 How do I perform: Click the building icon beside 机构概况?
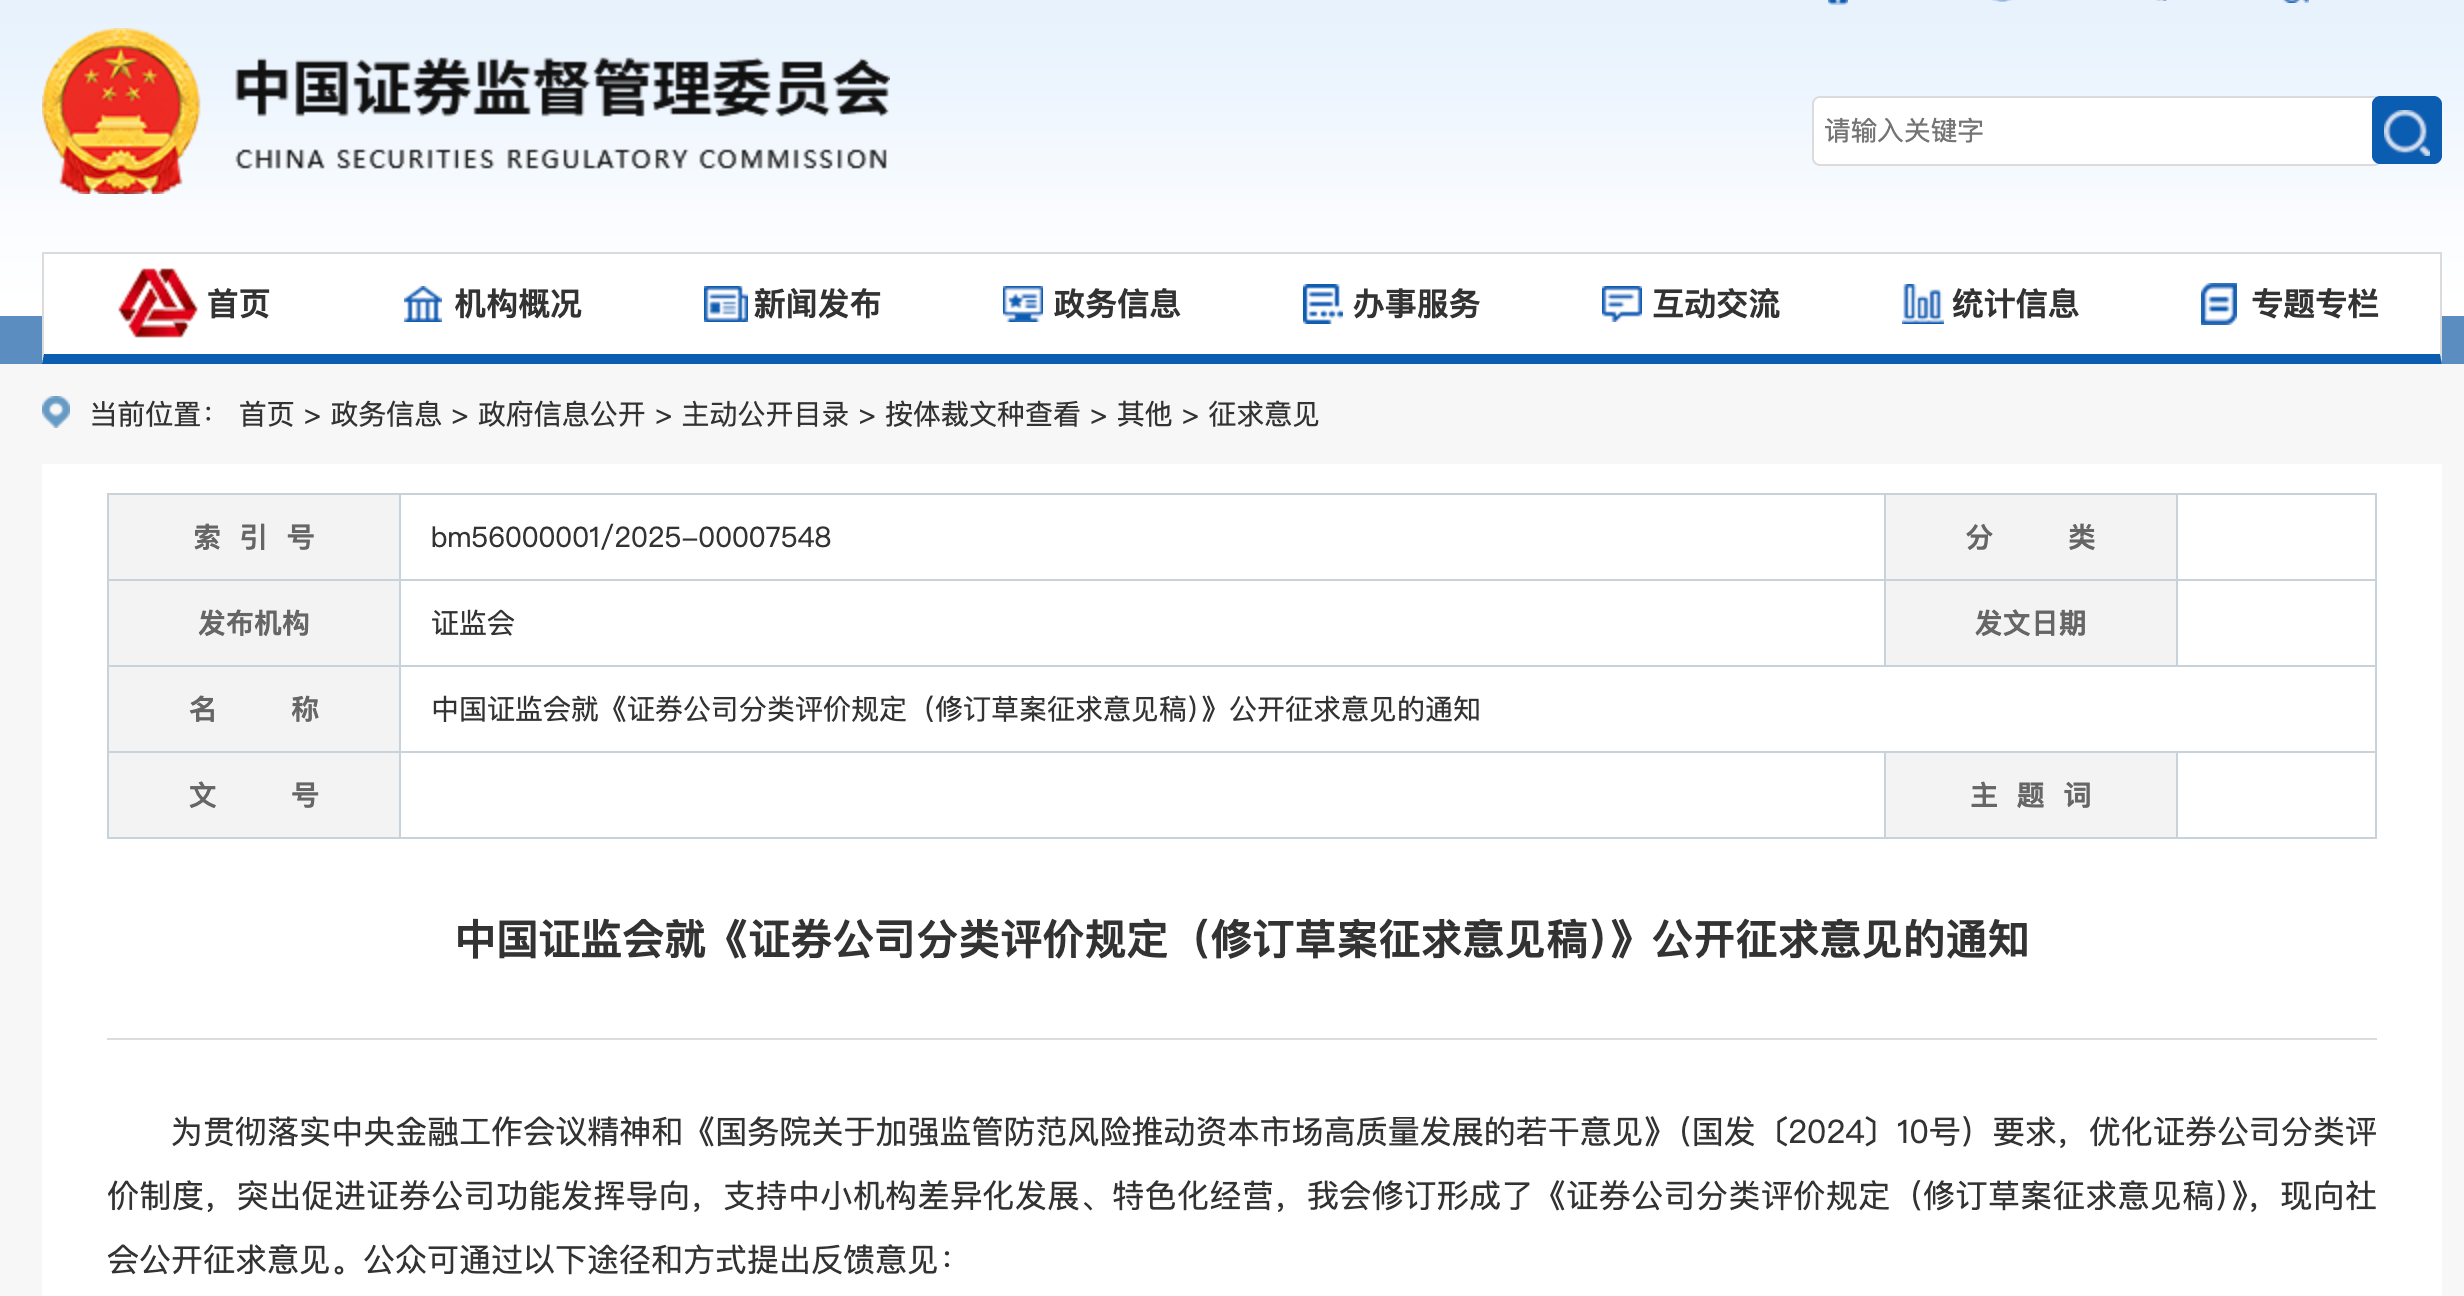coord(422,304)
